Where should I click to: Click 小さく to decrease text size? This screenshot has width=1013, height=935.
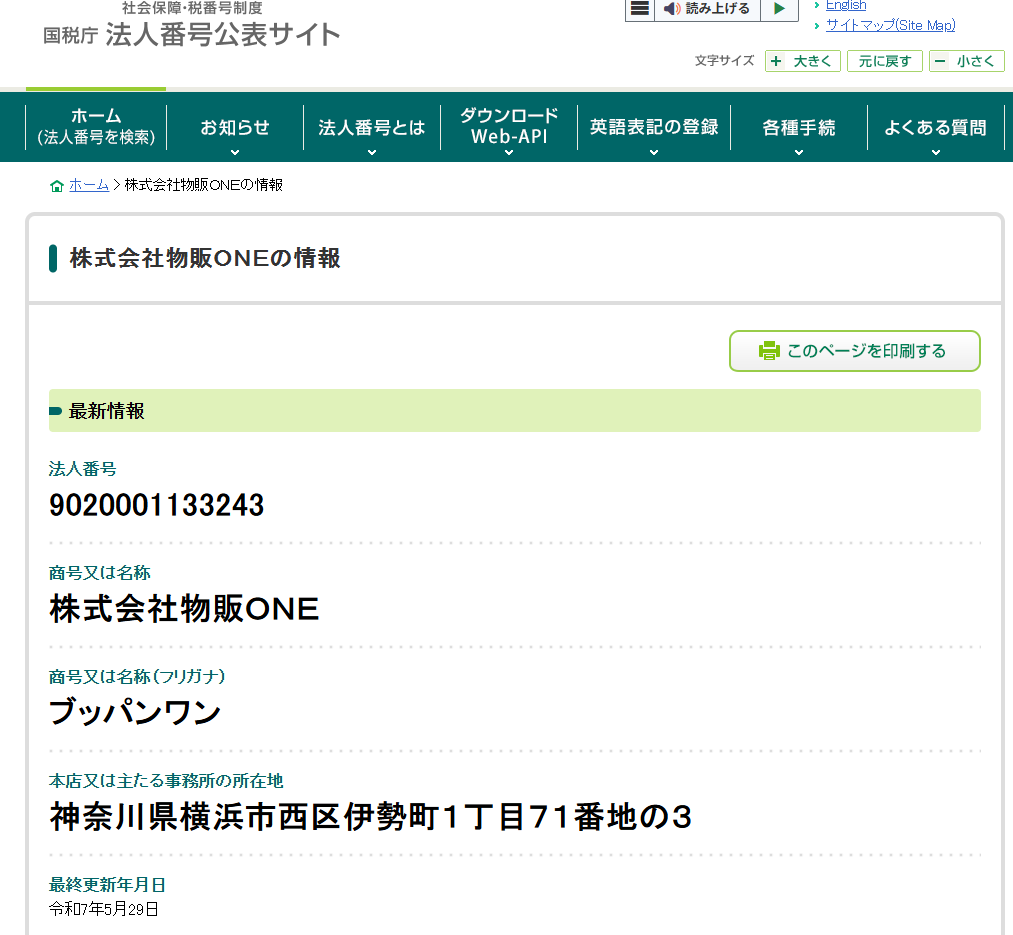(x=966, y=61)
